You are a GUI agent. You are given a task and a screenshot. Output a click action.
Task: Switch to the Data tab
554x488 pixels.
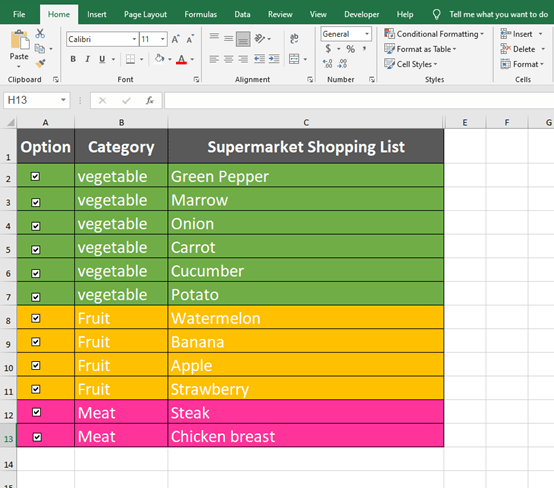click(x=242, y=14)
